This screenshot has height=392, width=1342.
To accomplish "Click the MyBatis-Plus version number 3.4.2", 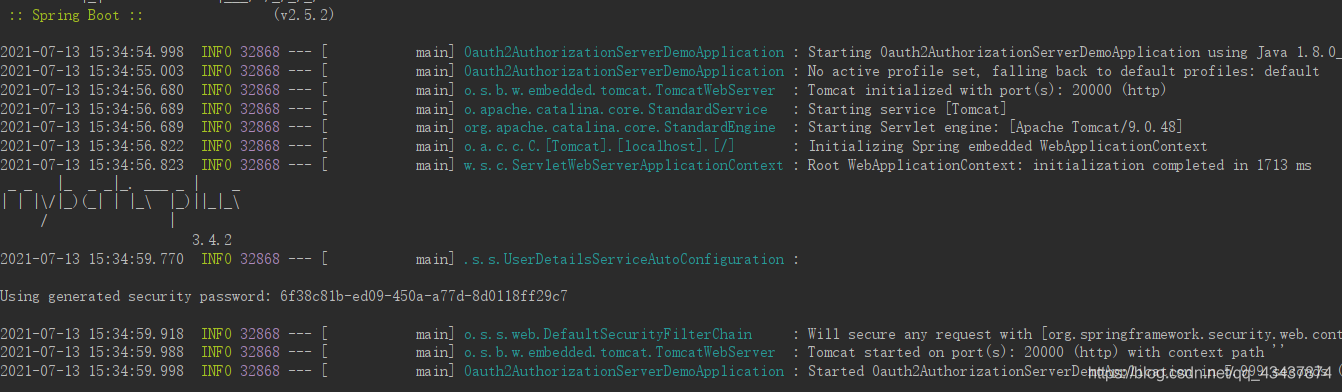I will coord(212,240).
